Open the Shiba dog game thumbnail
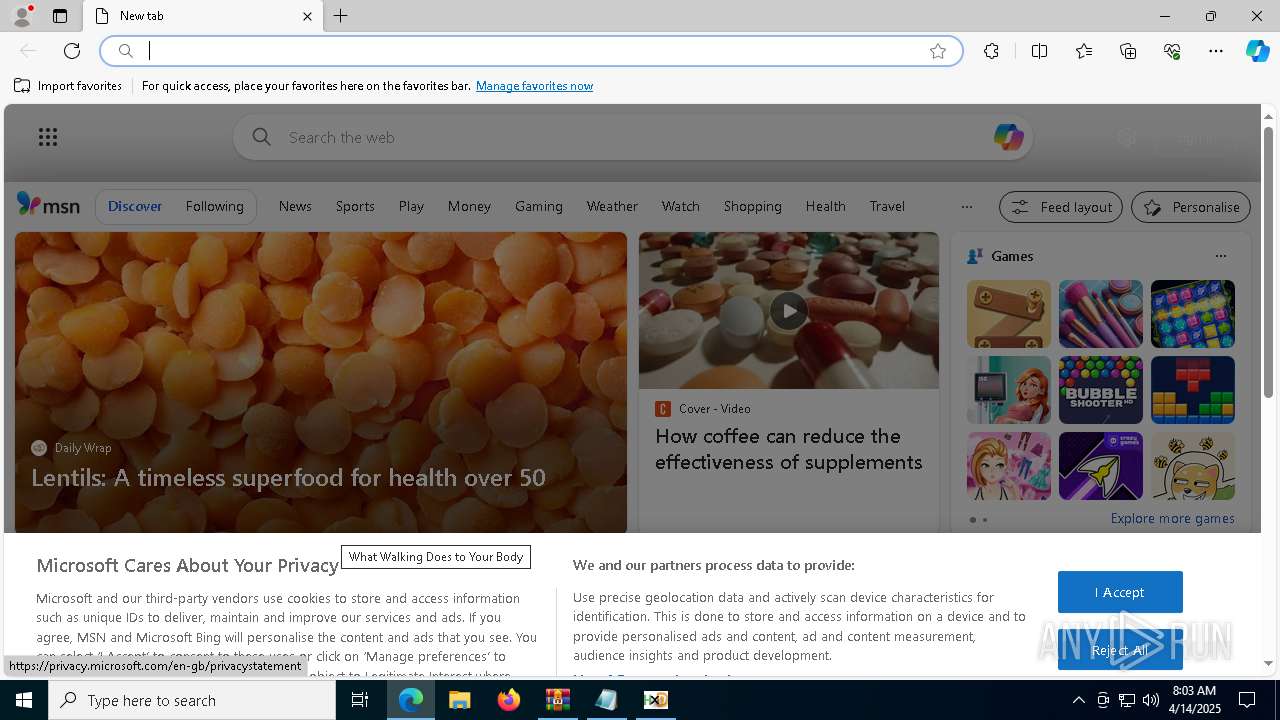Image resolution: width=1280 pixels, height=720 pixels. (x=1192, y=466)
